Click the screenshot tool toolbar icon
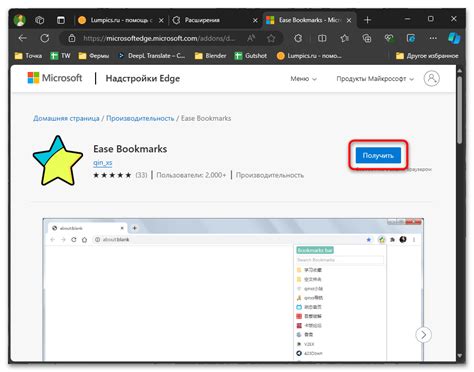The image size is (474, 372). pyautogui.click(x=411, y=38)
